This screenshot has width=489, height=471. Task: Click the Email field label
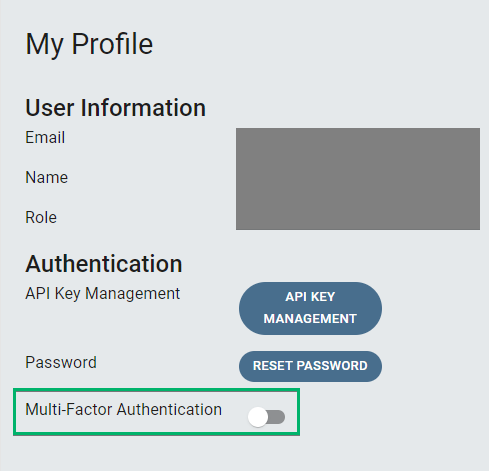(45, 137)
